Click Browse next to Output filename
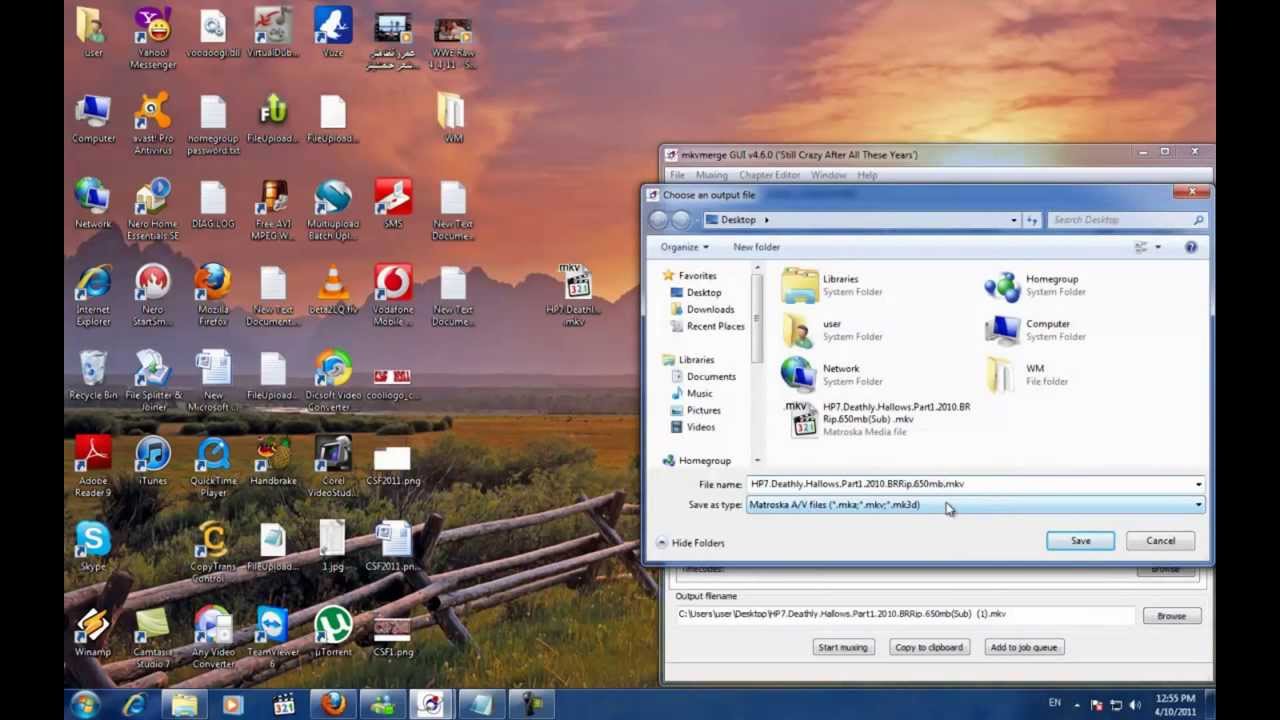 [1171, 616]
